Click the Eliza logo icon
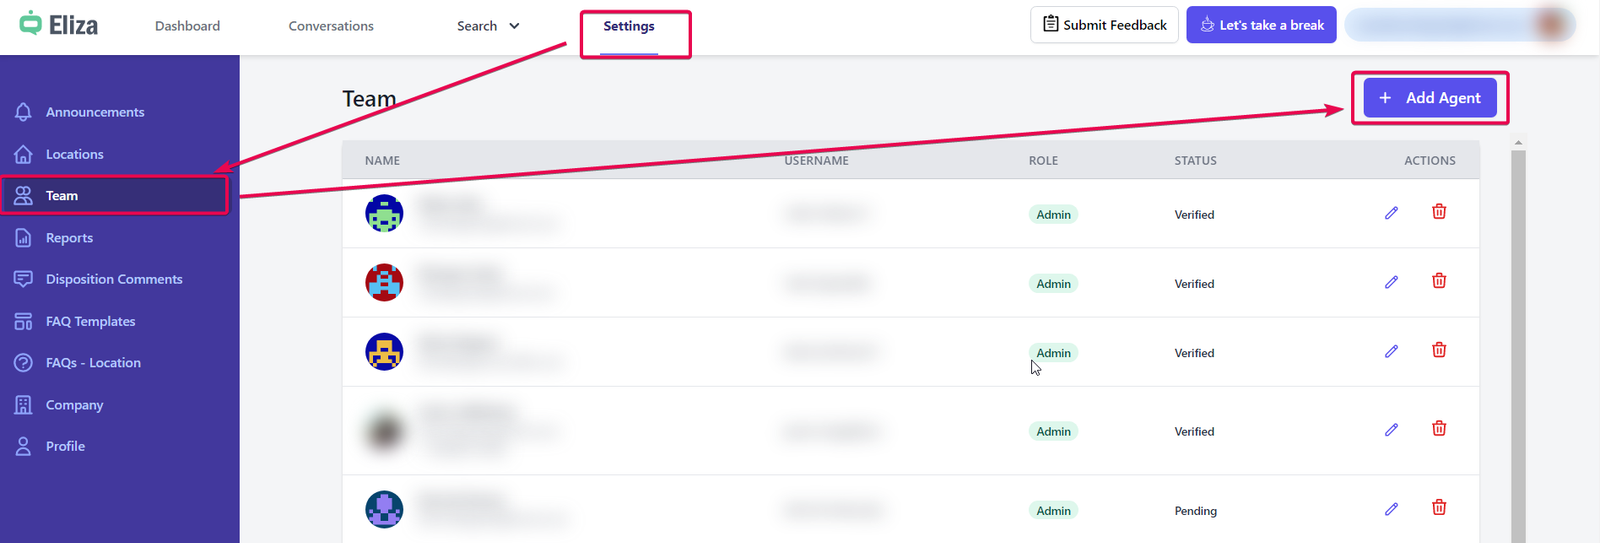 coord(31,24)
